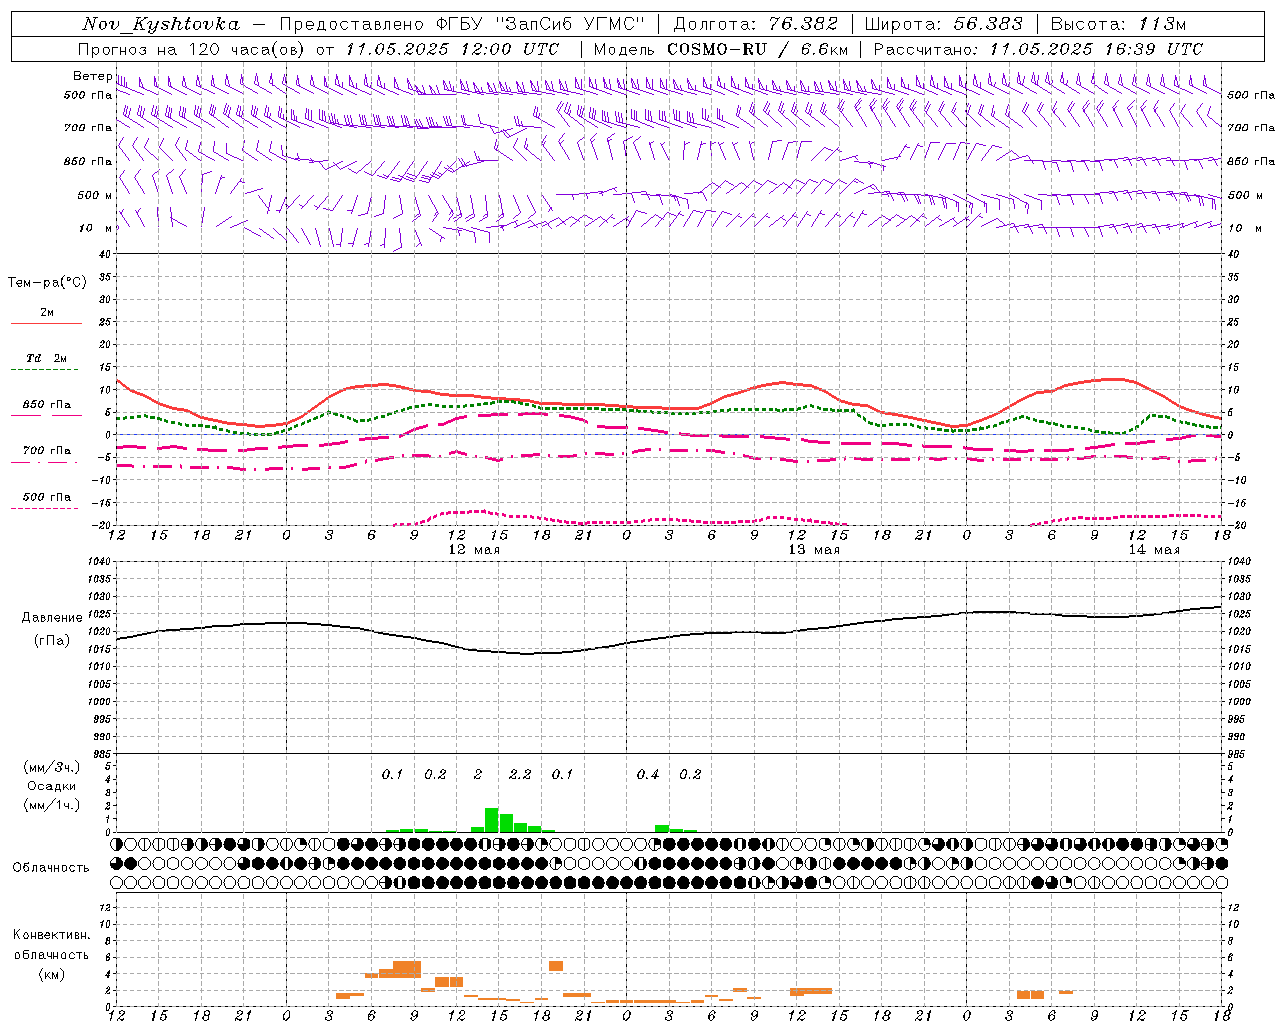Click the (км) unit under convective cloudiness

[x=52, y=974]
